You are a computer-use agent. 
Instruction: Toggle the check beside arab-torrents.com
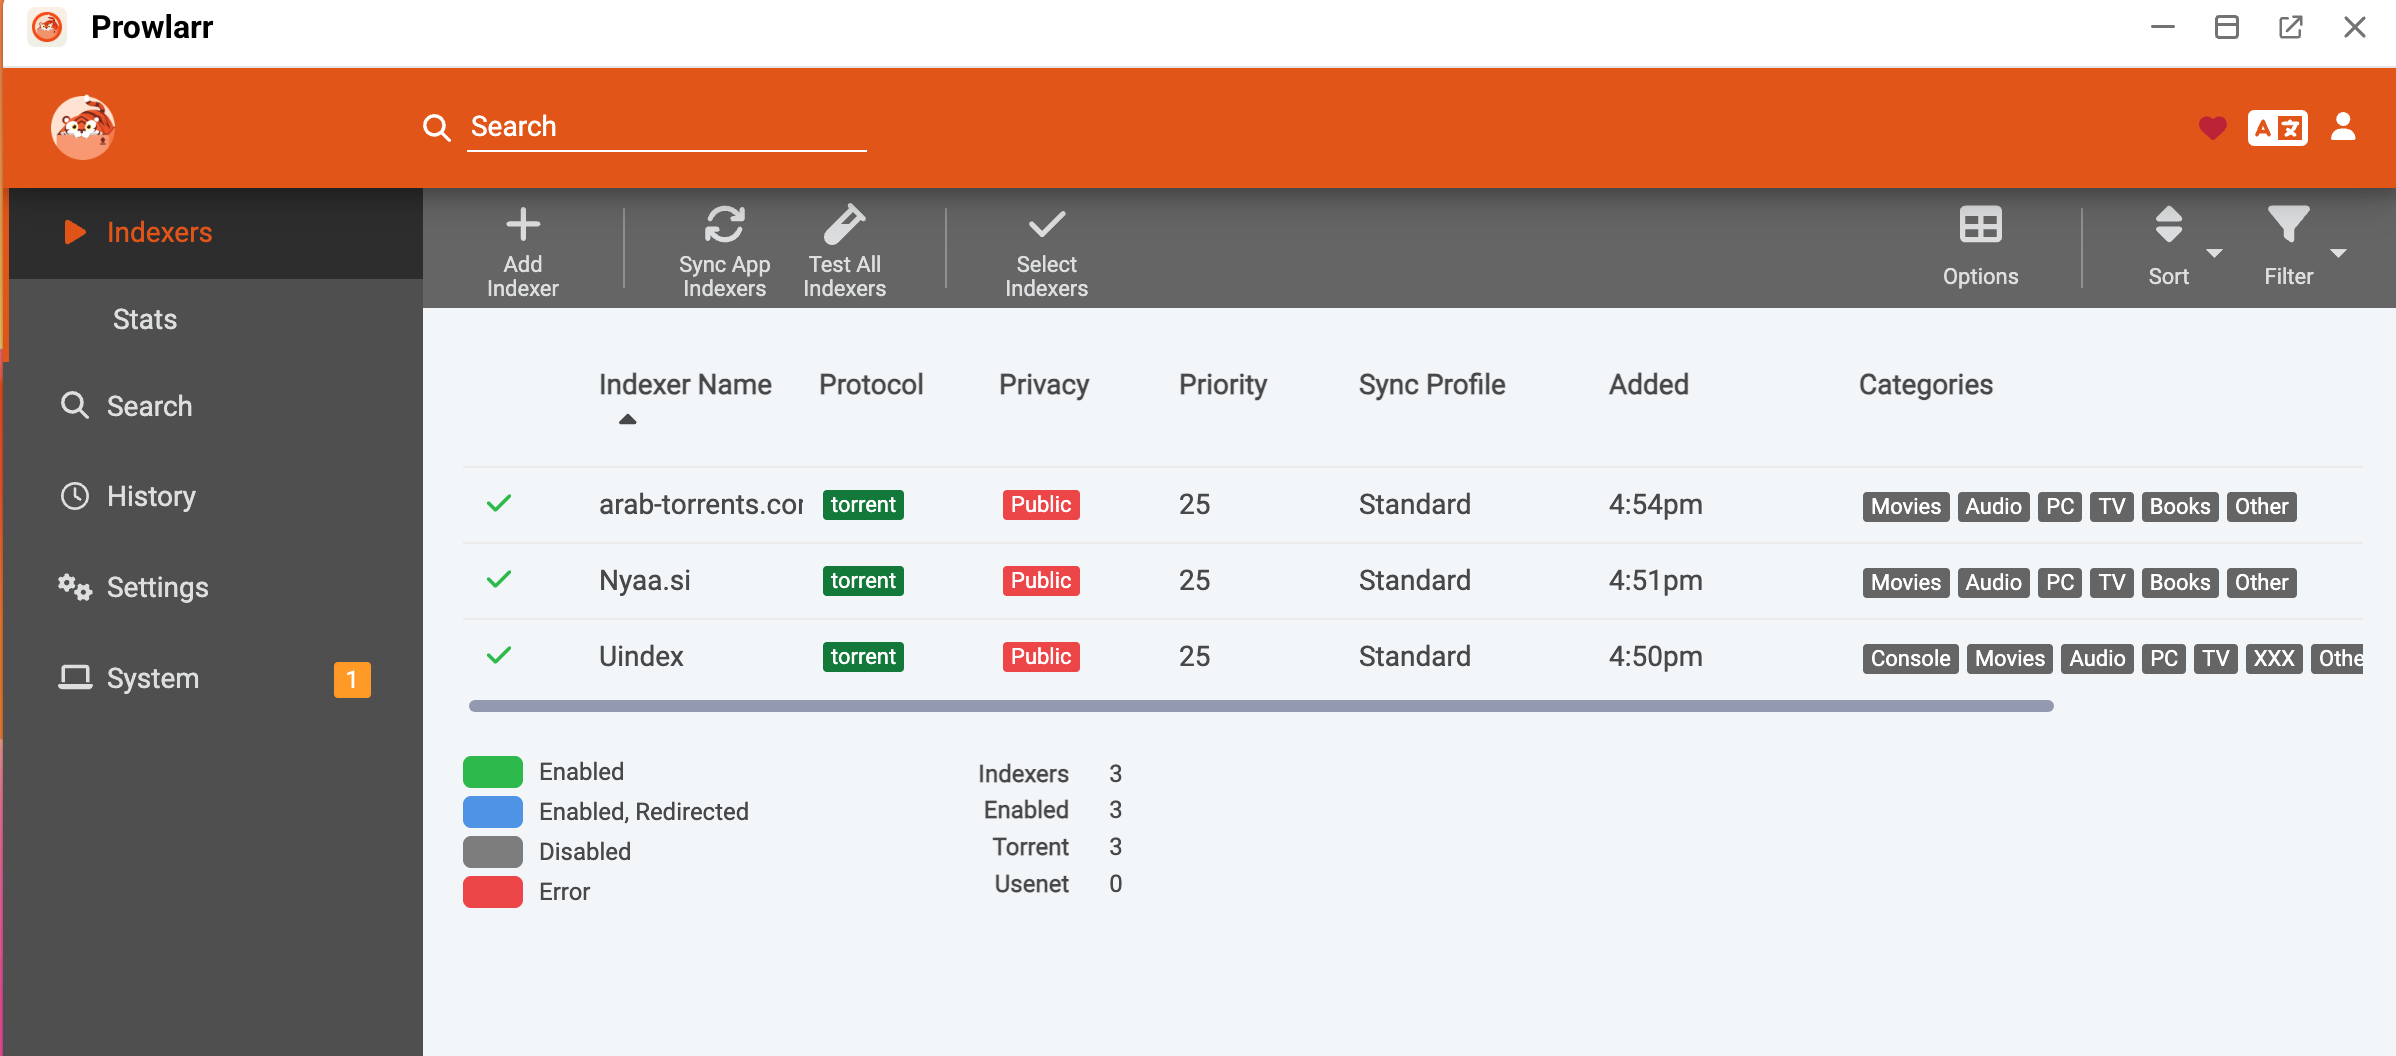click(x=498, y=504)
